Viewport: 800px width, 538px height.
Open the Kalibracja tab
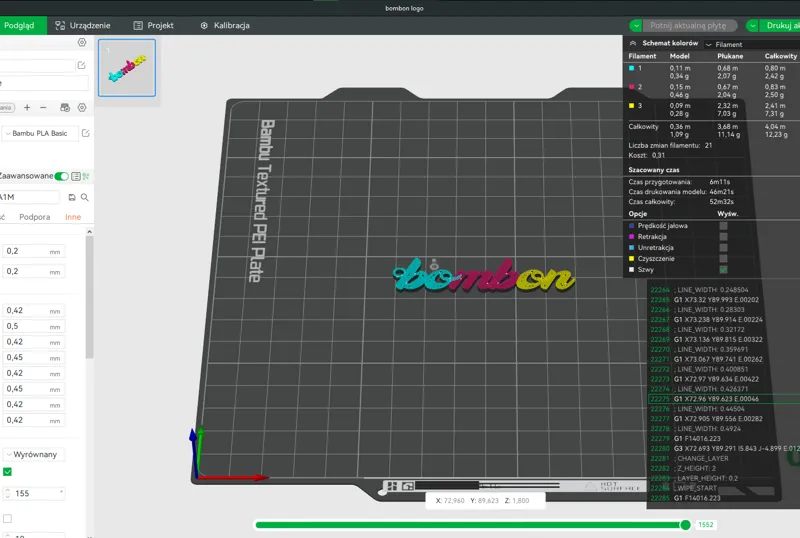225,26
